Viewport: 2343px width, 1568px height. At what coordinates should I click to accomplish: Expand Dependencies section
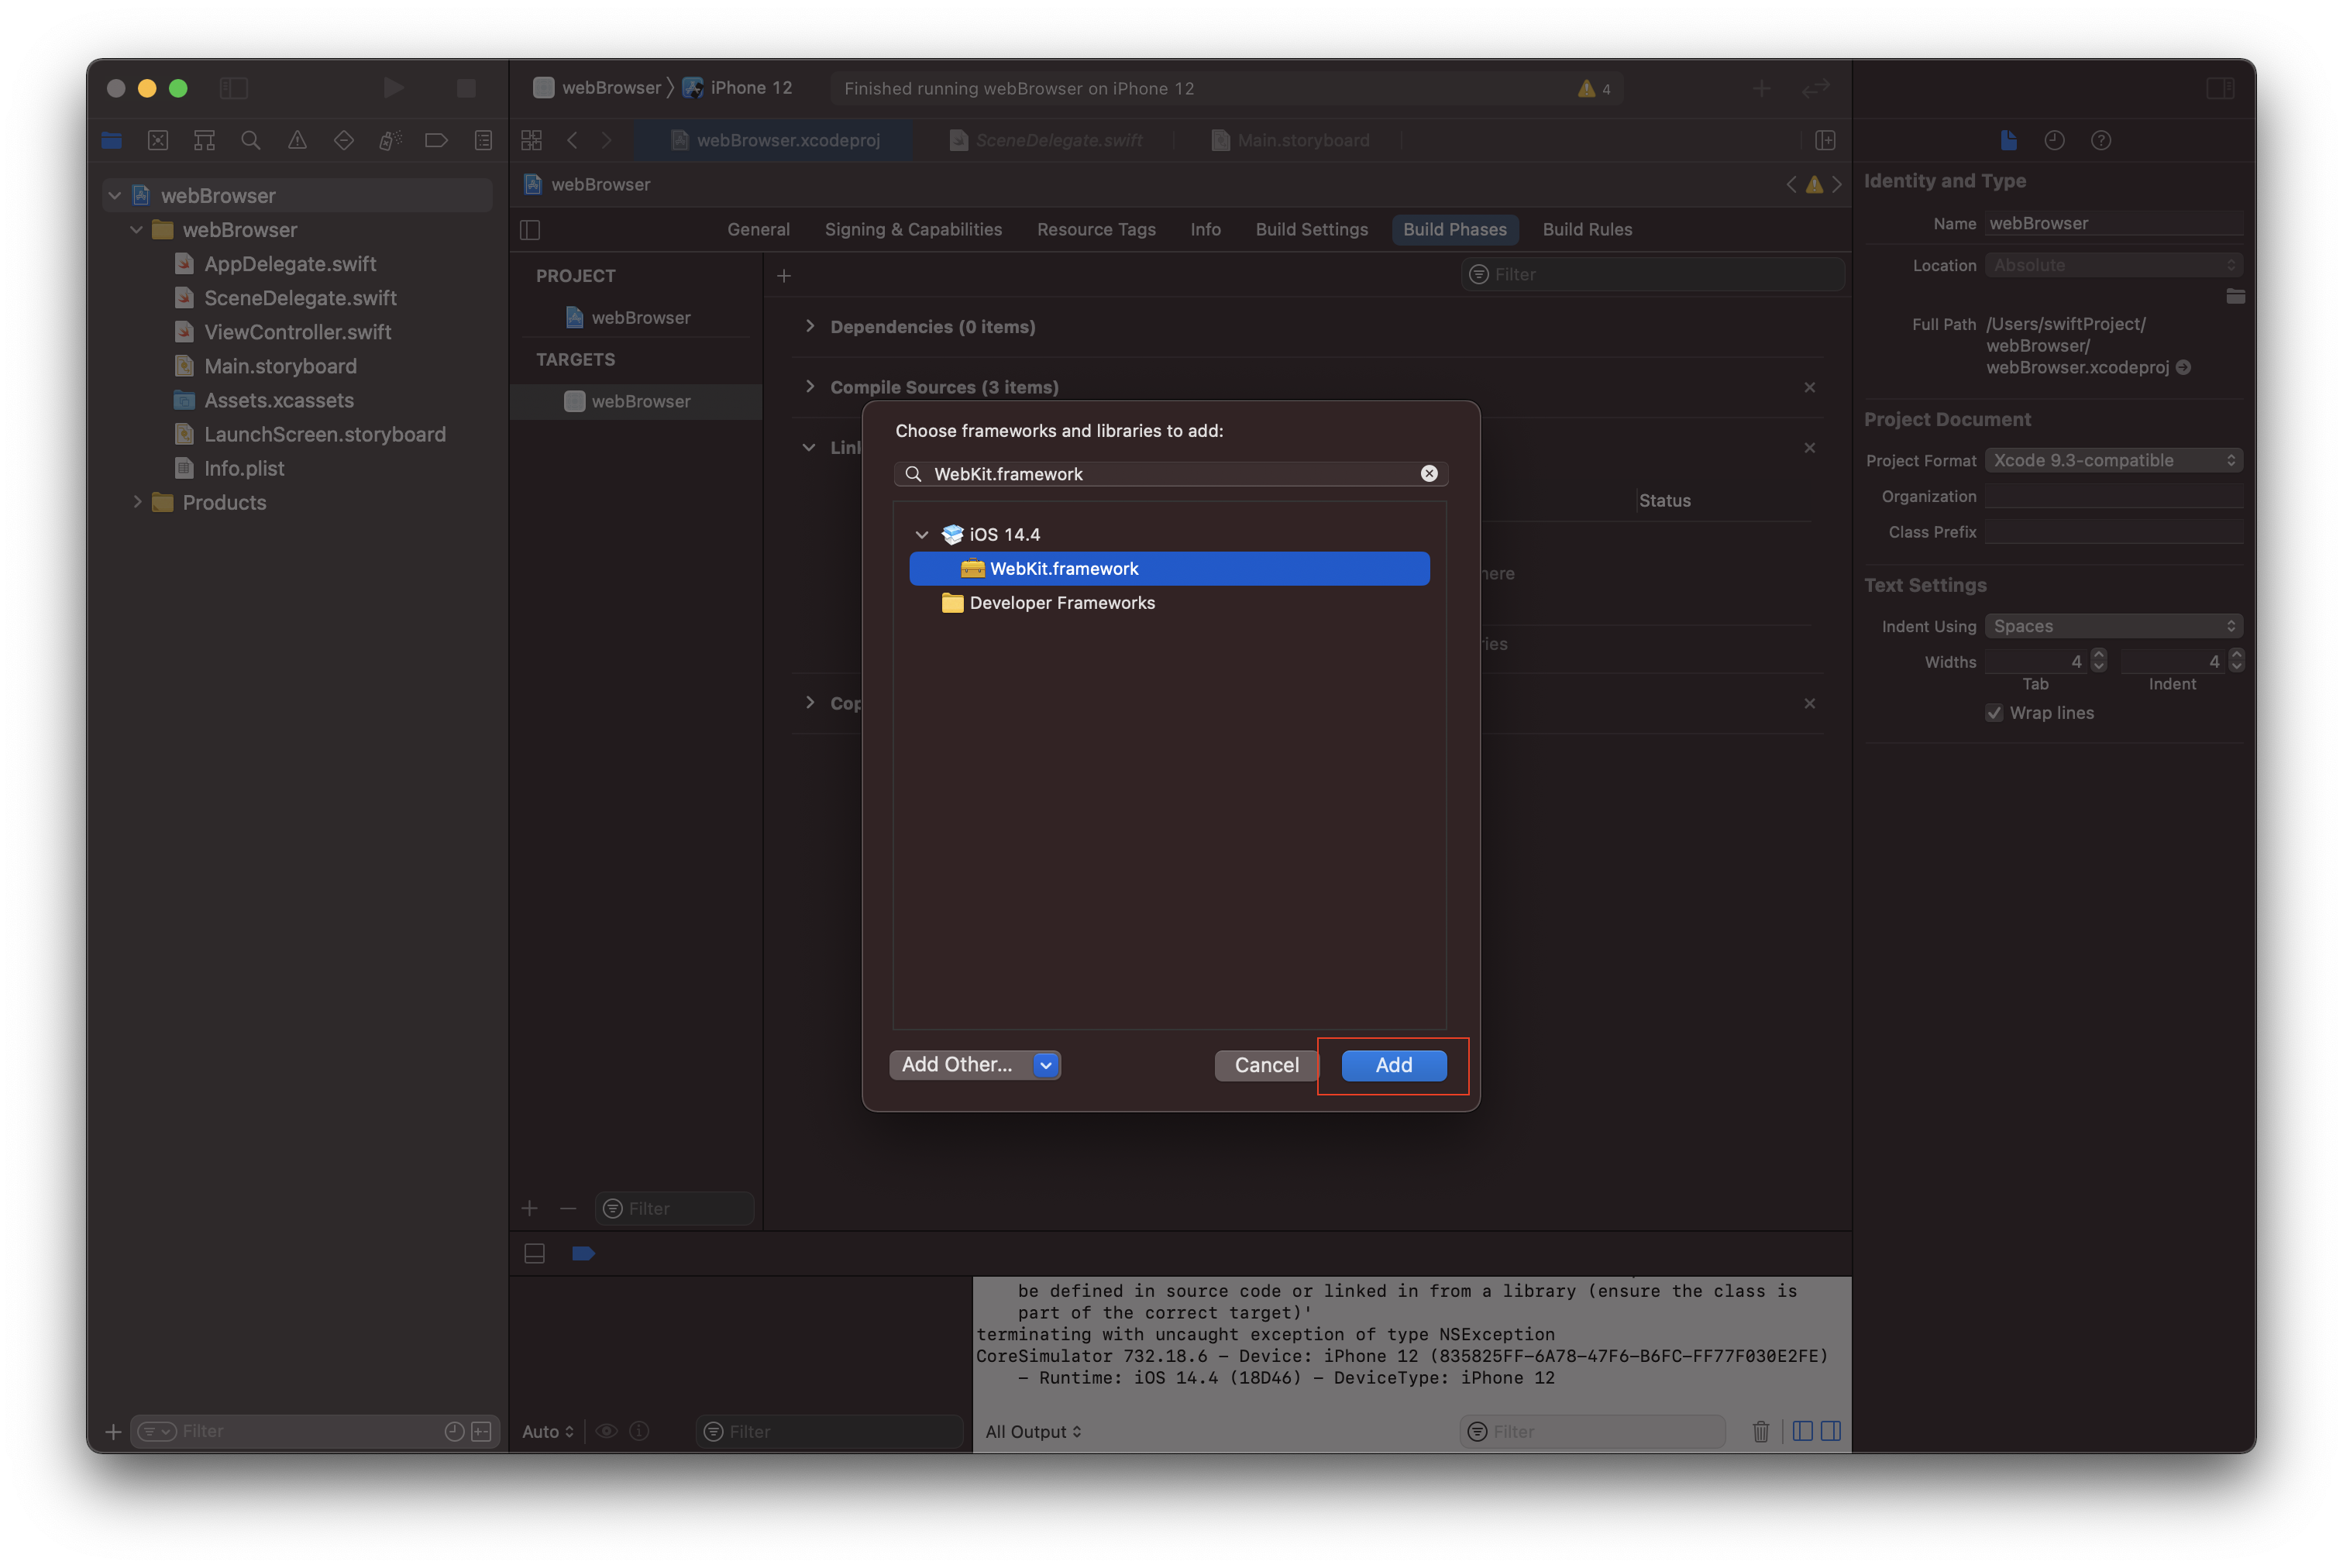coord(810,325)
